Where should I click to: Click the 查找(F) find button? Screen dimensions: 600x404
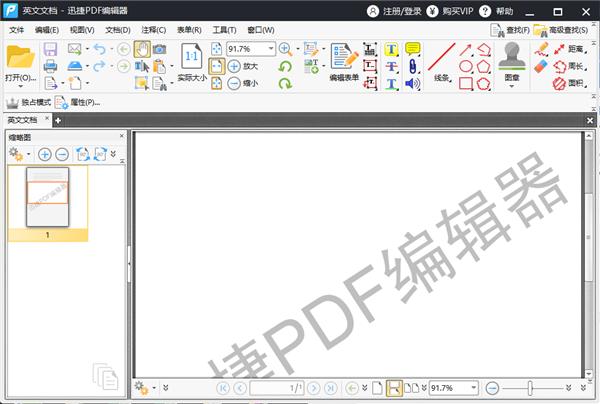point(510,30)
